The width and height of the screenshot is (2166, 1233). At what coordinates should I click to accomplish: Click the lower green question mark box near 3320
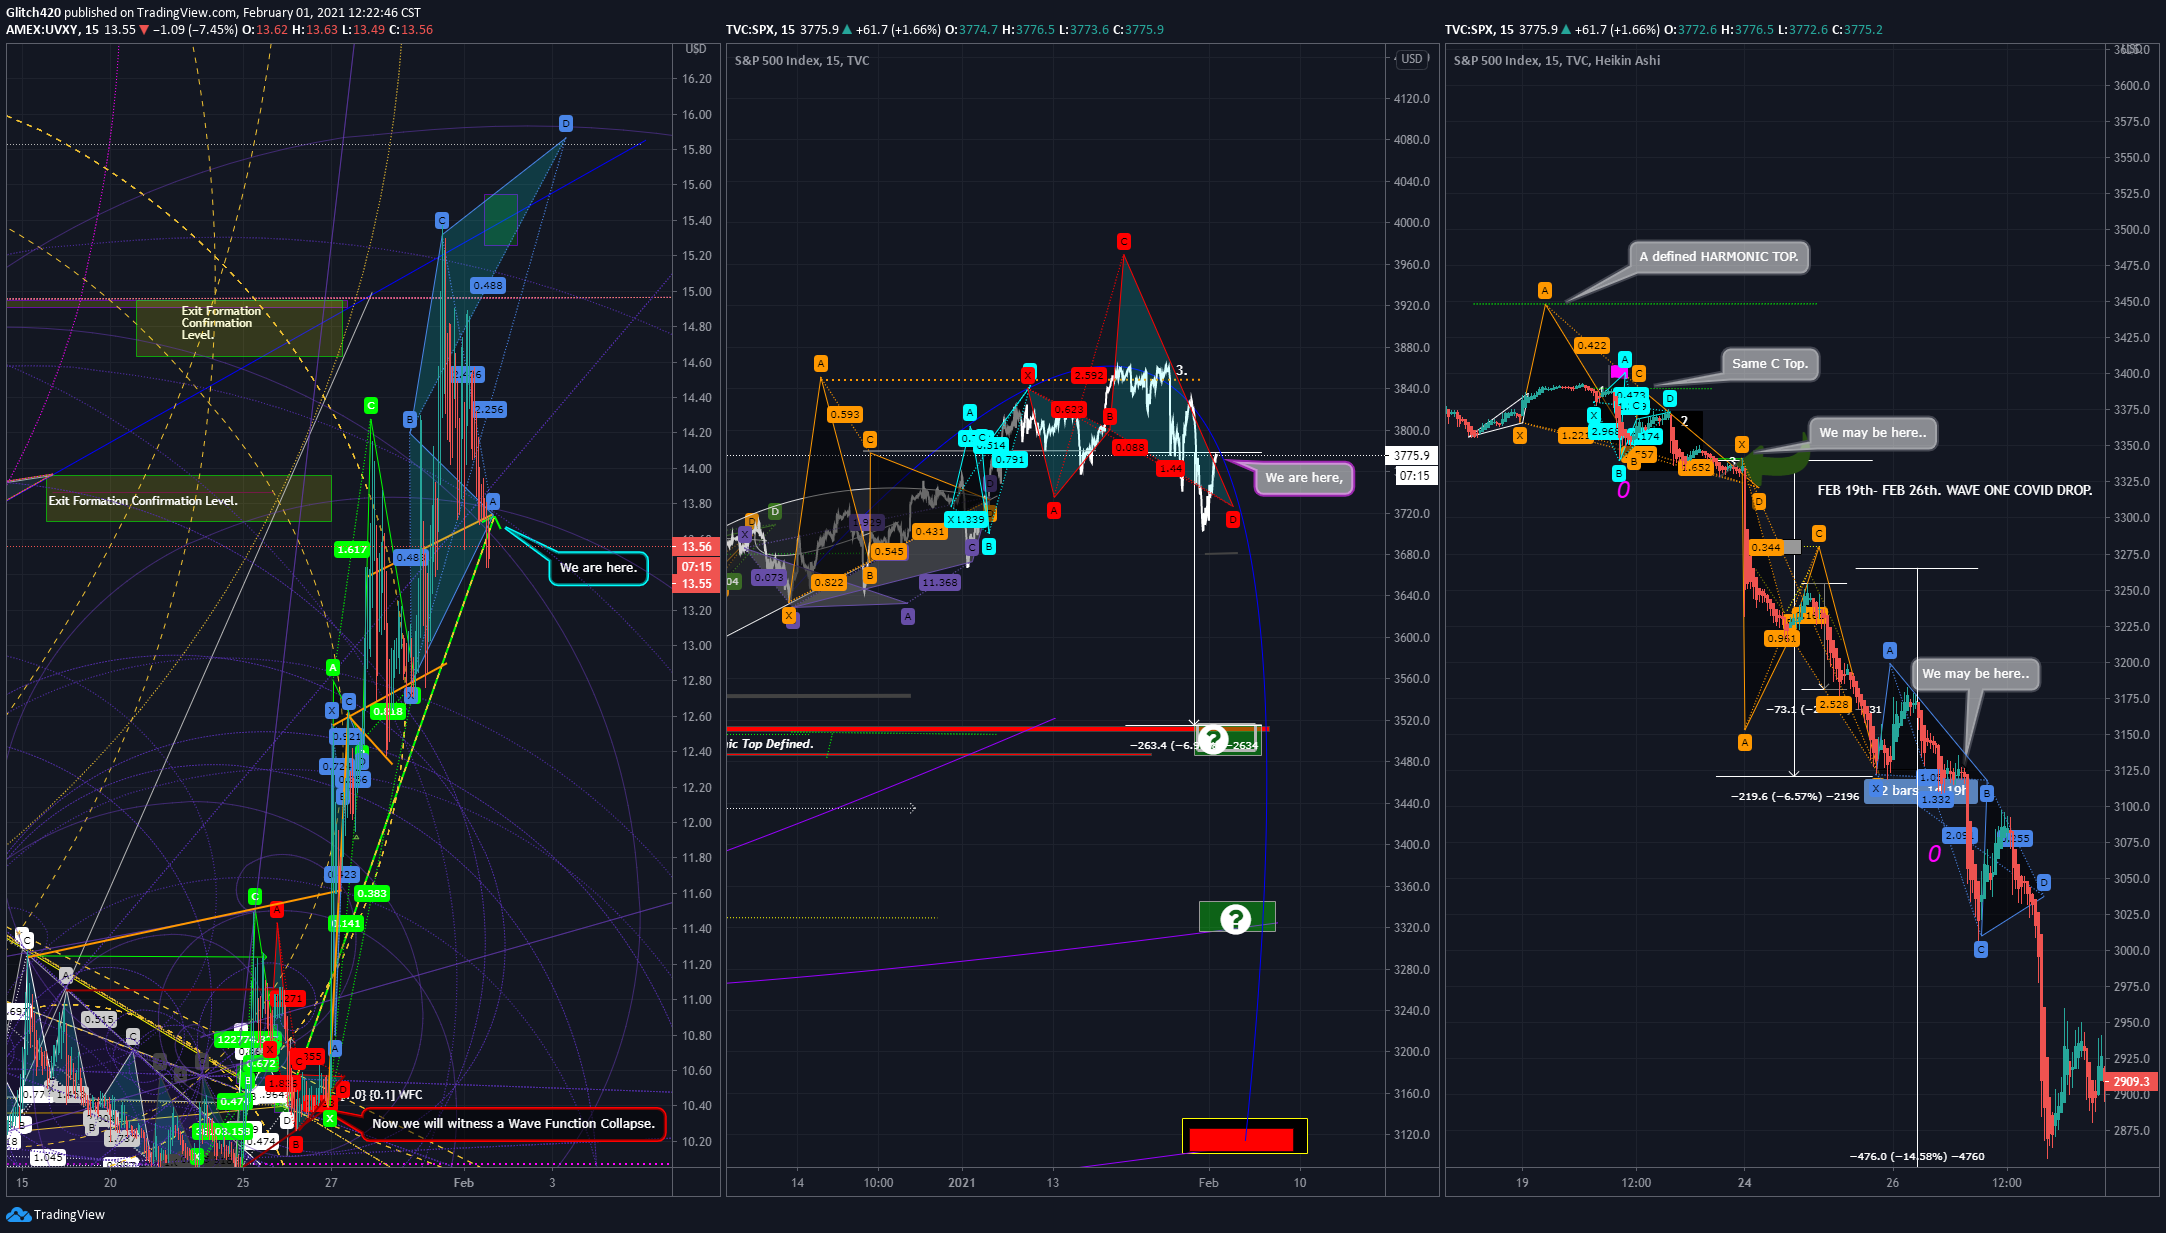(1237, 917)
